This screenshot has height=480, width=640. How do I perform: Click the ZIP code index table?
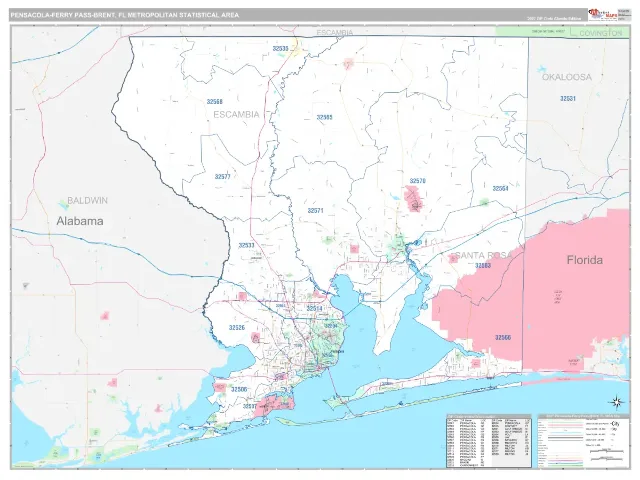pyautogui.click(x=489, y=441)
